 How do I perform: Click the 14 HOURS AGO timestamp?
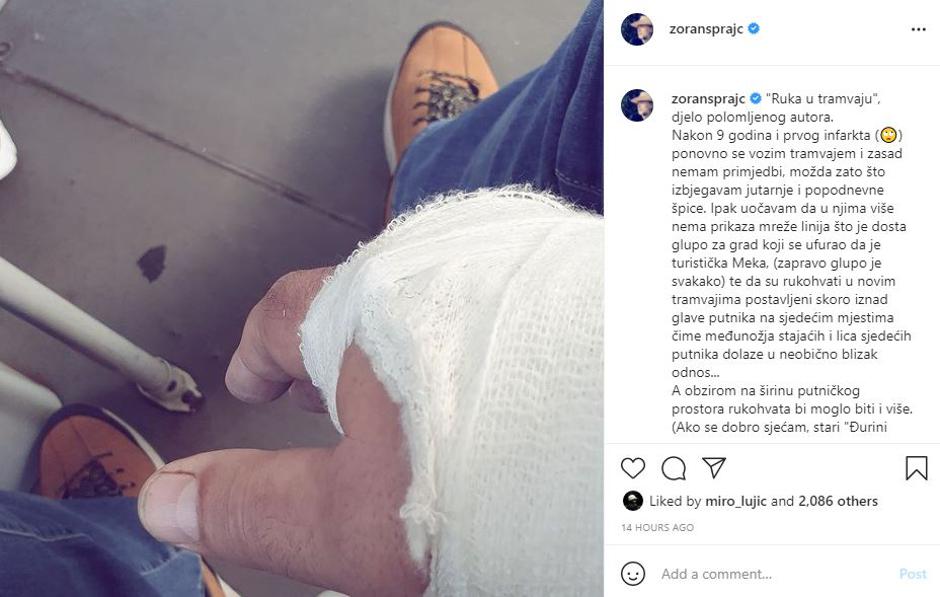coord(657,527)
